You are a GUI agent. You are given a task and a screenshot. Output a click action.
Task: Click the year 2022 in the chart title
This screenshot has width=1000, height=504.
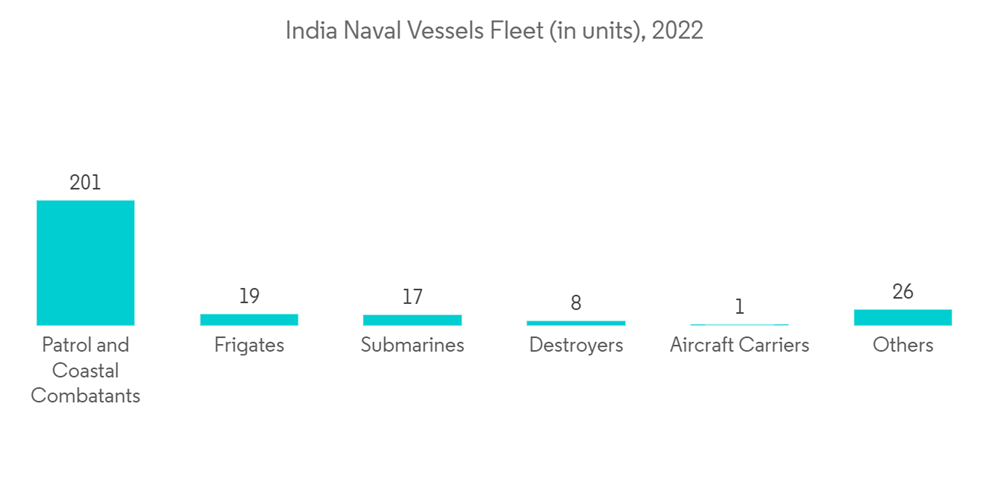click(x=677, y=31)
